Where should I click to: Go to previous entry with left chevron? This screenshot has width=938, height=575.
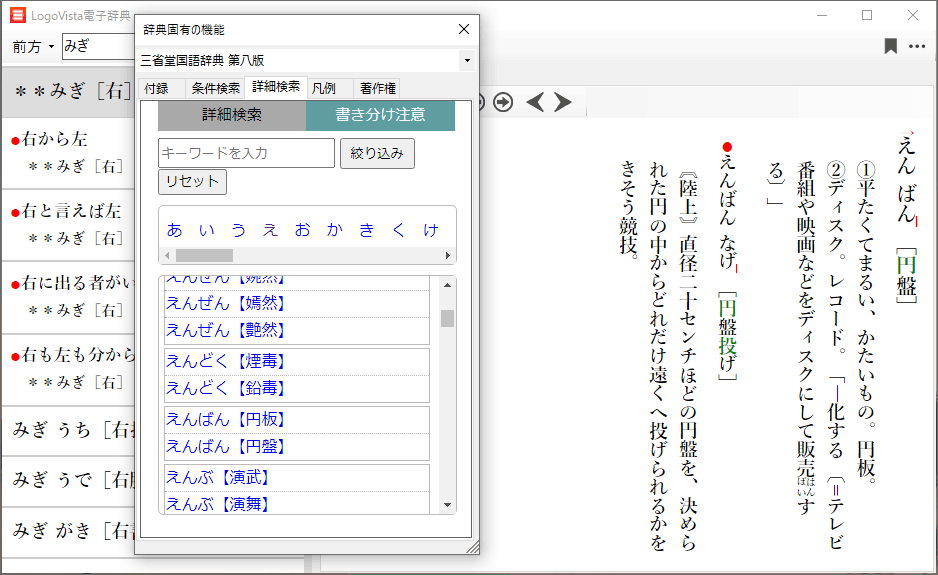pos(536,101)
